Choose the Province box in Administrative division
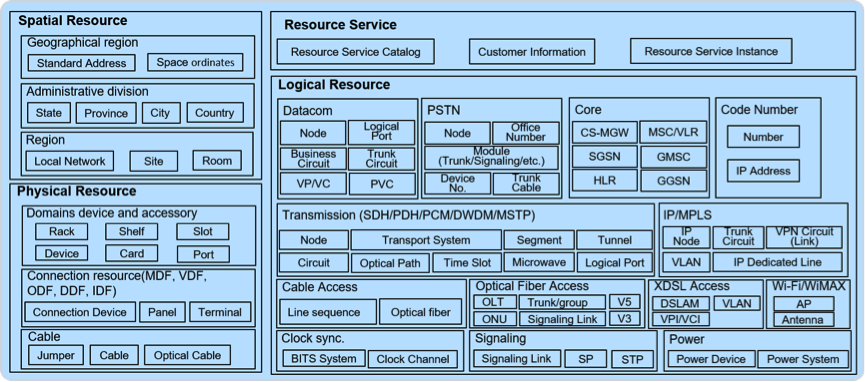The height and width of the screenshot is (382, 865). pos(106,113)
